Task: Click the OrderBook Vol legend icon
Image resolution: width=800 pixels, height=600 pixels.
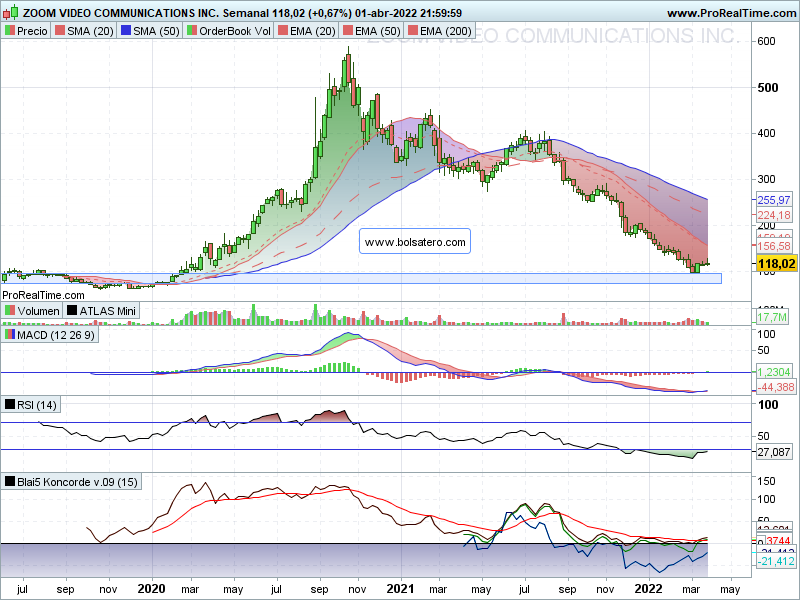Action: 191,31
